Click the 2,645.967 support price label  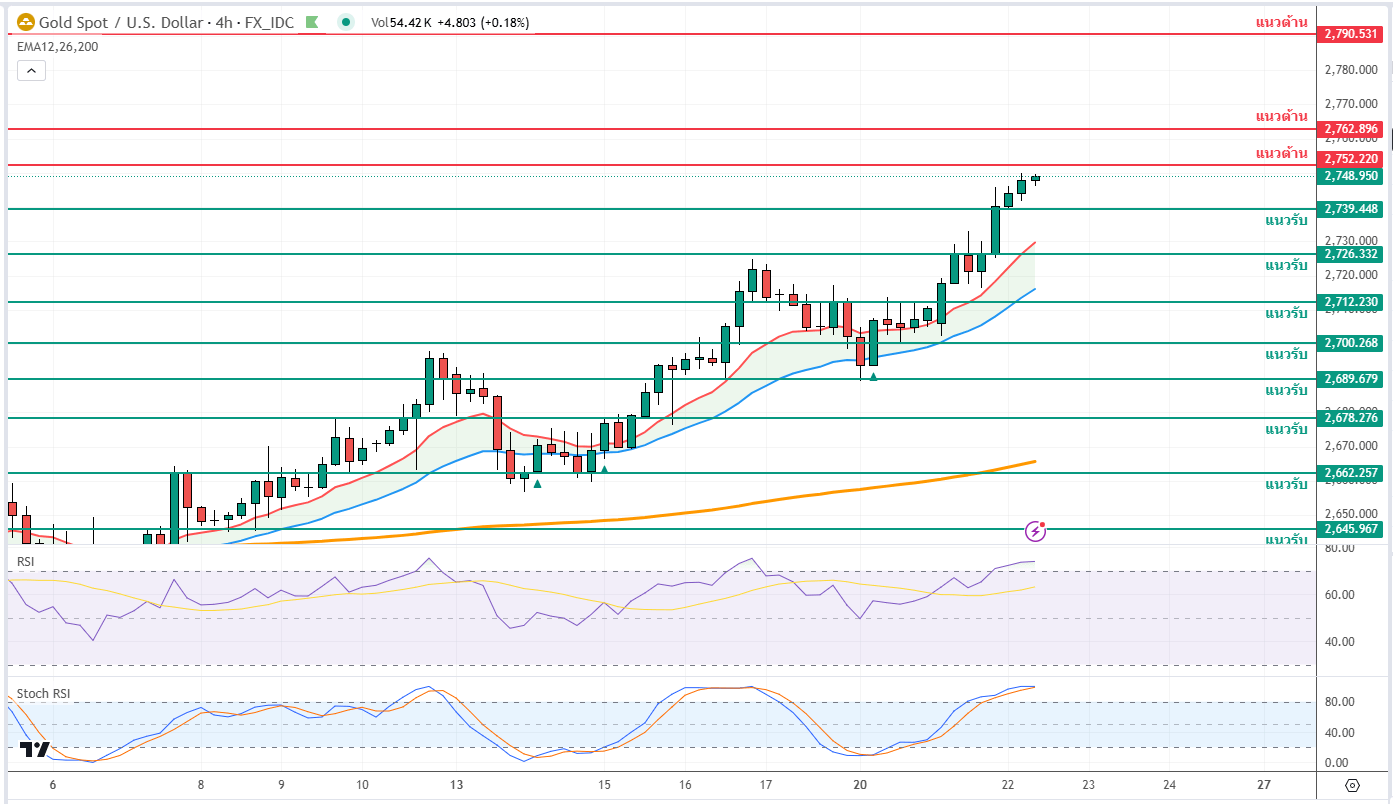[1350, 529]
